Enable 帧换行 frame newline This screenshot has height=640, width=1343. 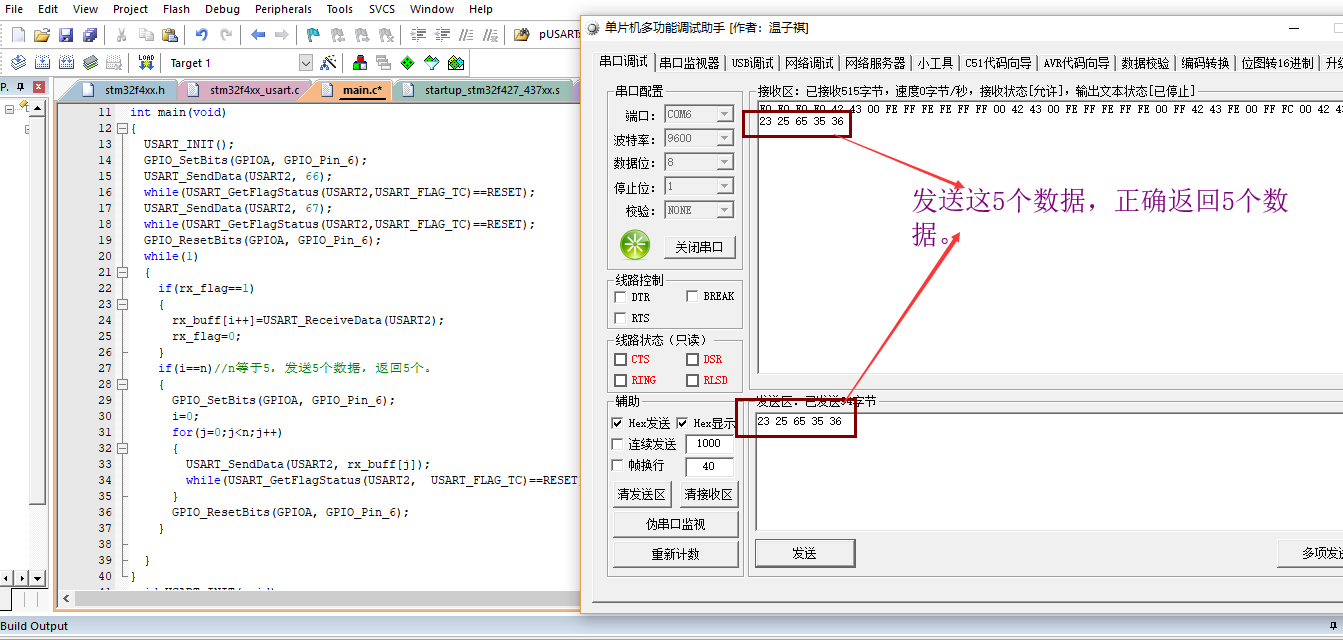[617, 466]
